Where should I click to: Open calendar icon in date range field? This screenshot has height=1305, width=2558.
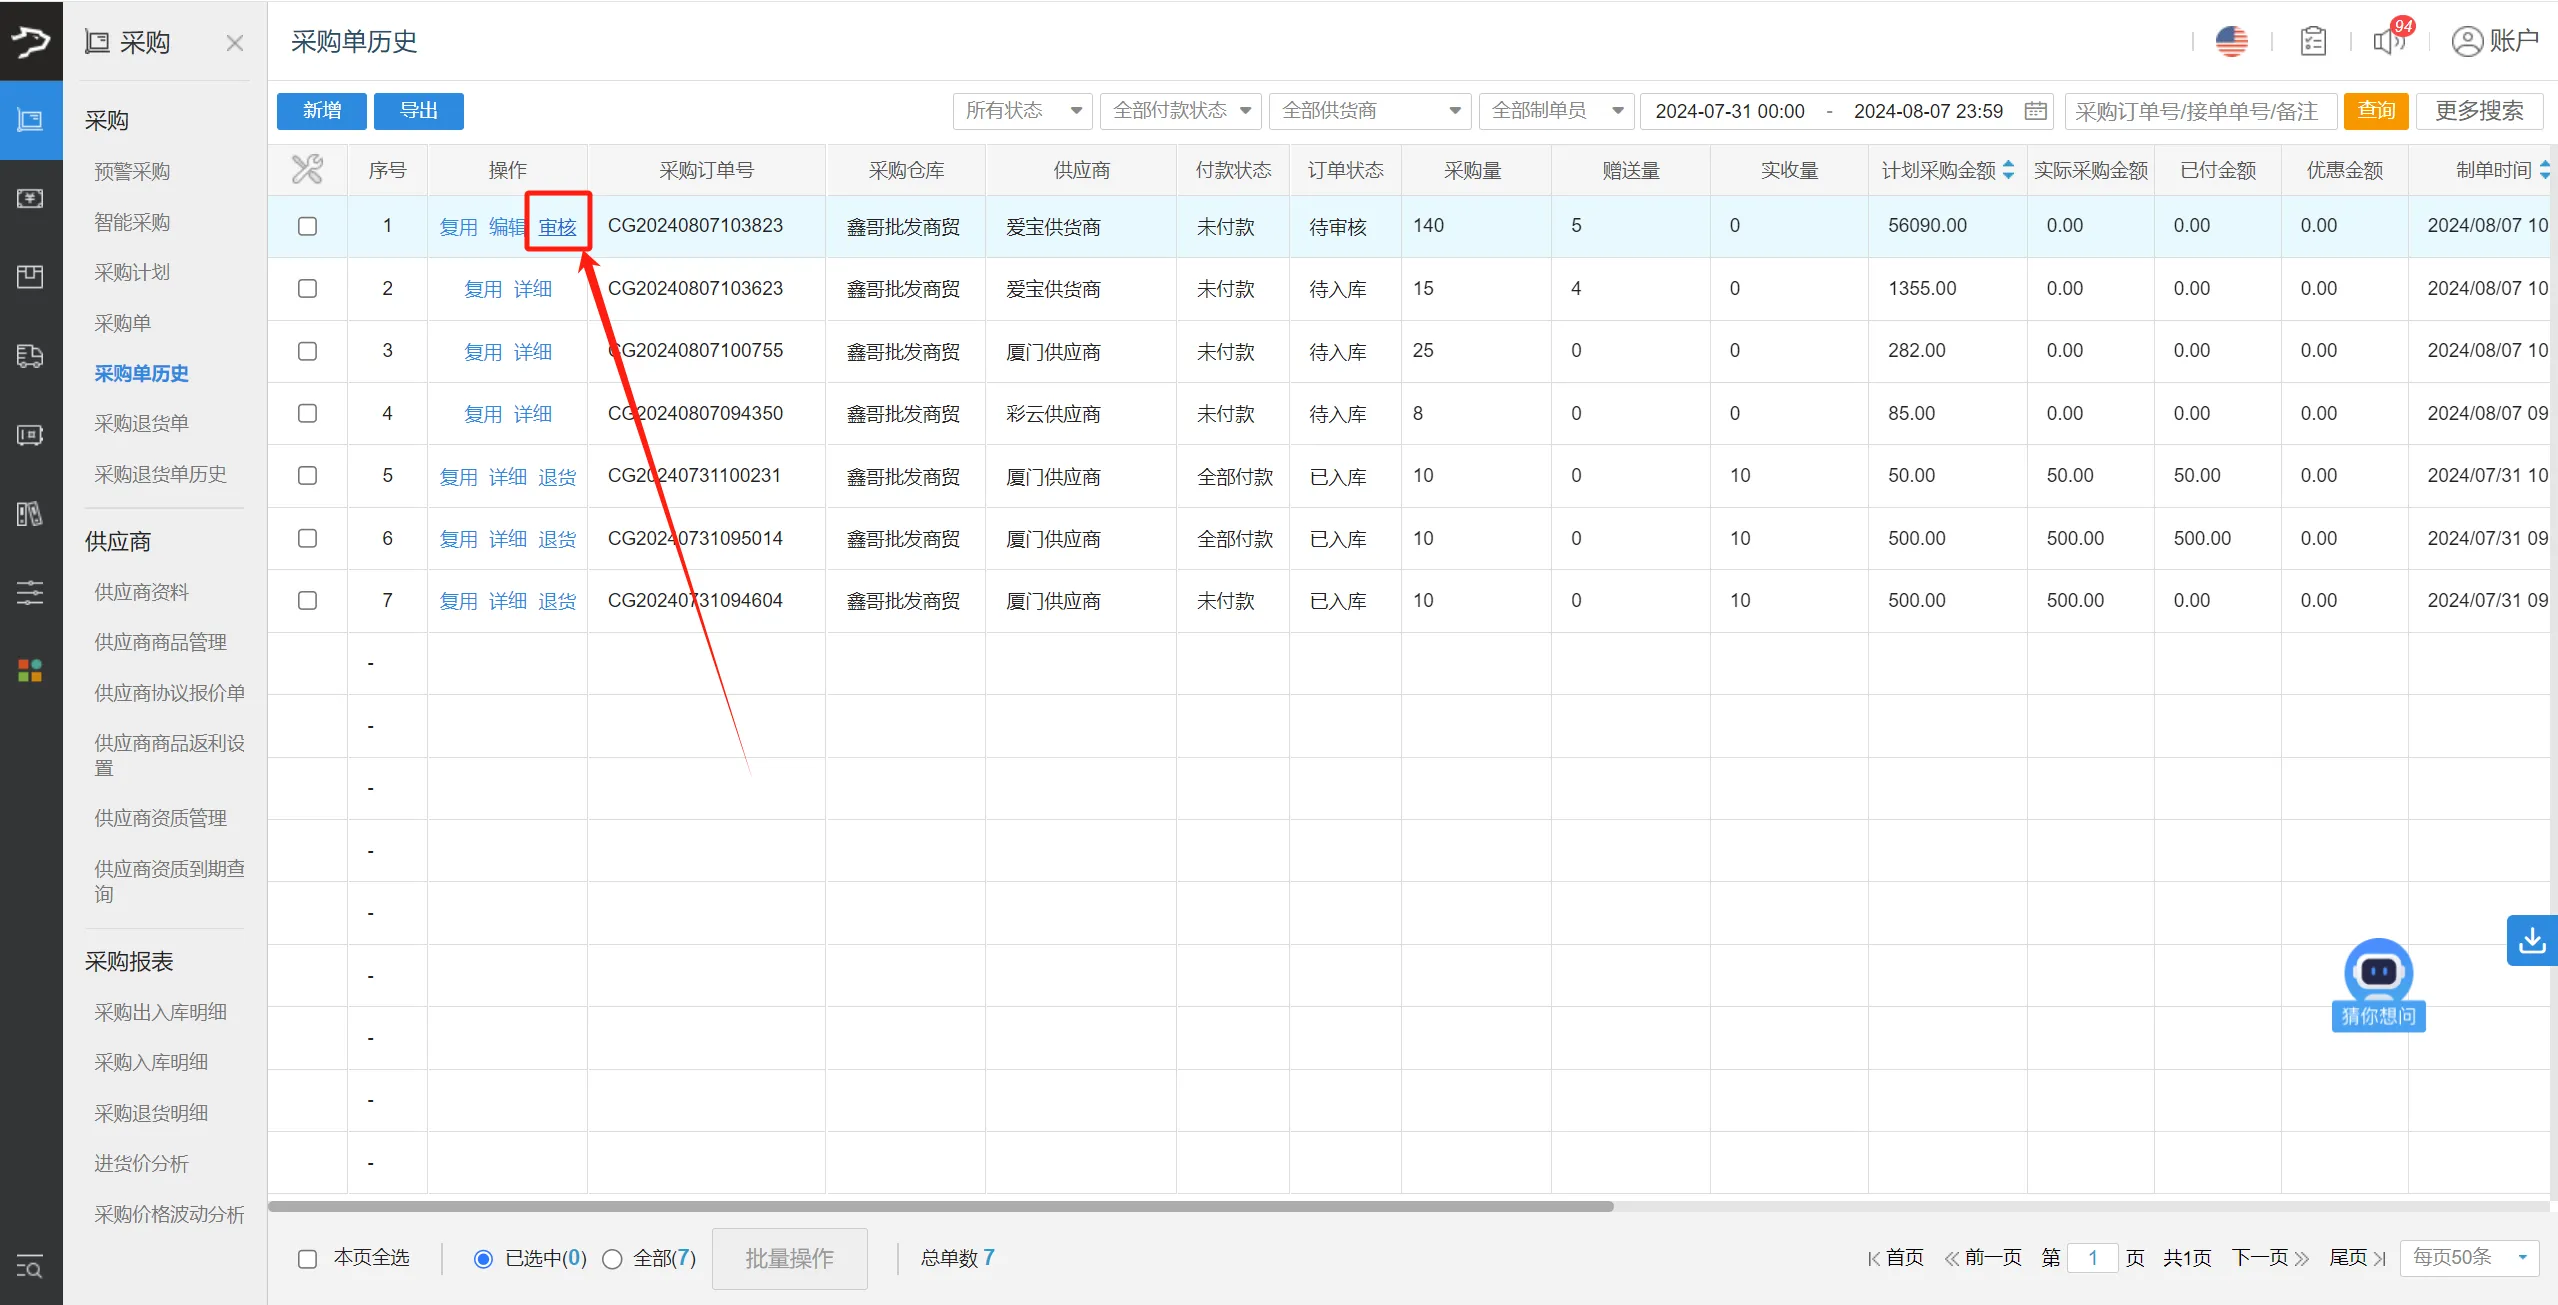[2035, 111]
